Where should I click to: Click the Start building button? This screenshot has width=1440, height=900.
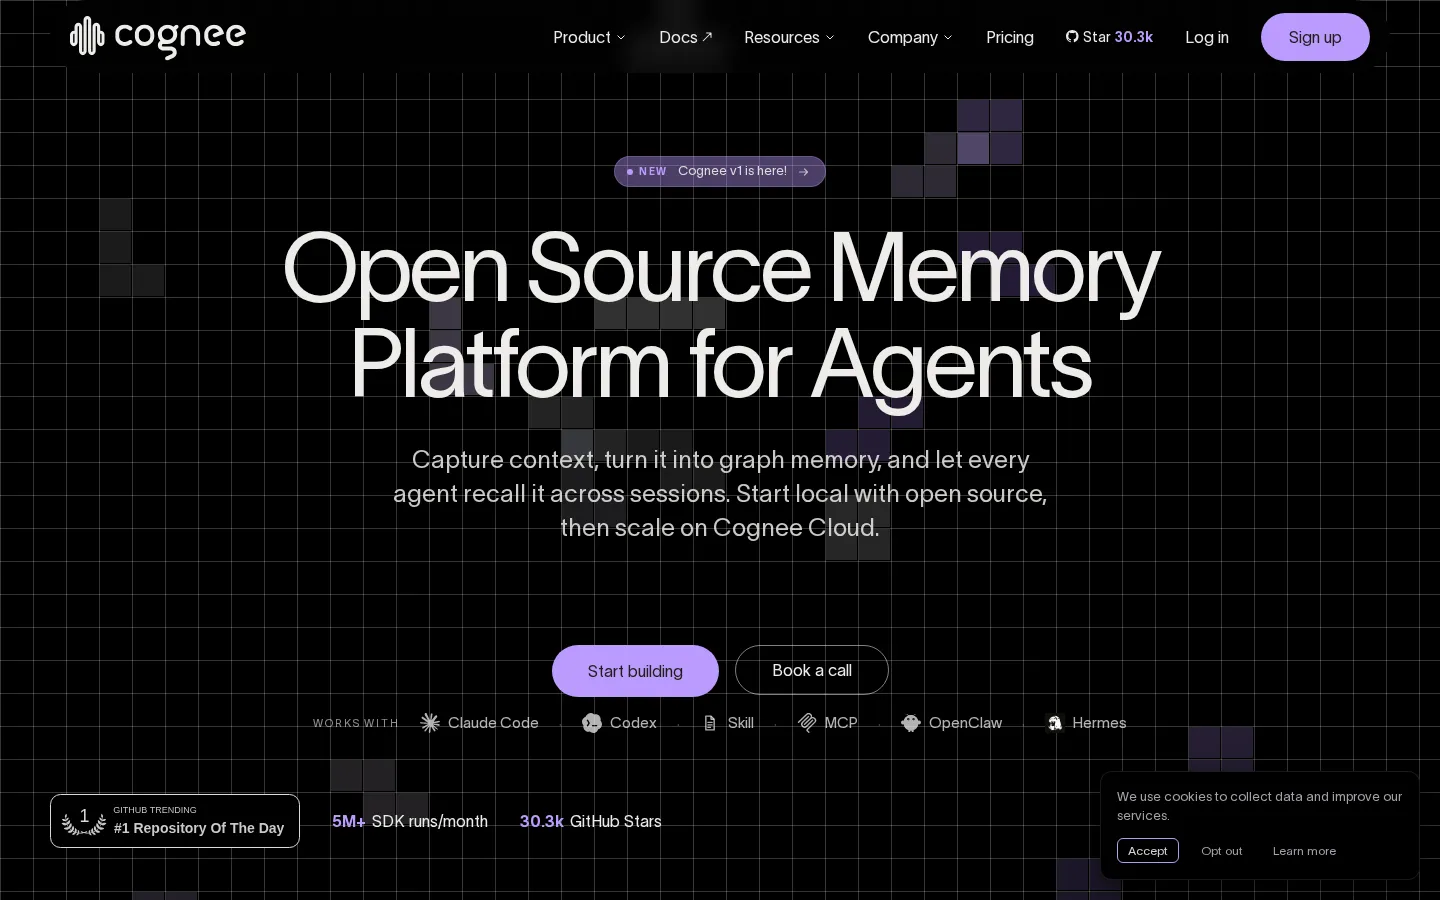tap(635, 671)
